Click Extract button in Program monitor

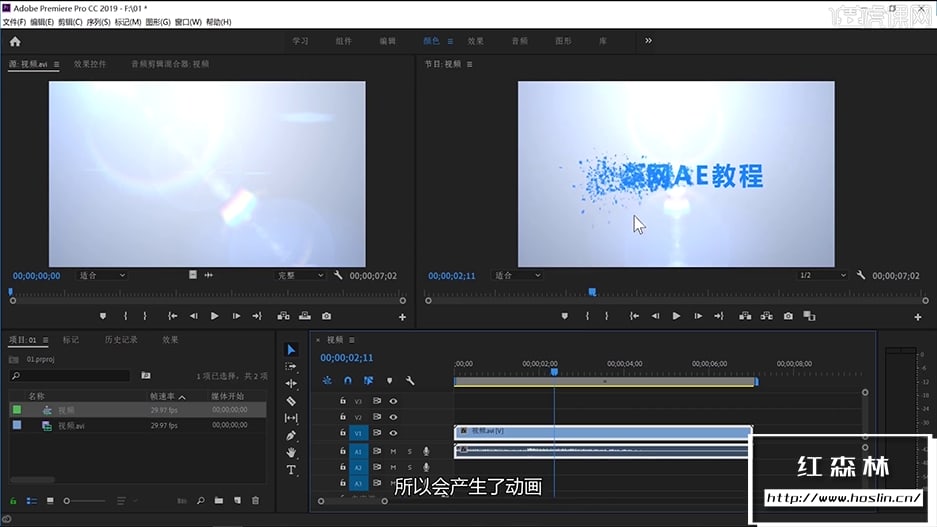pos(767,316)
